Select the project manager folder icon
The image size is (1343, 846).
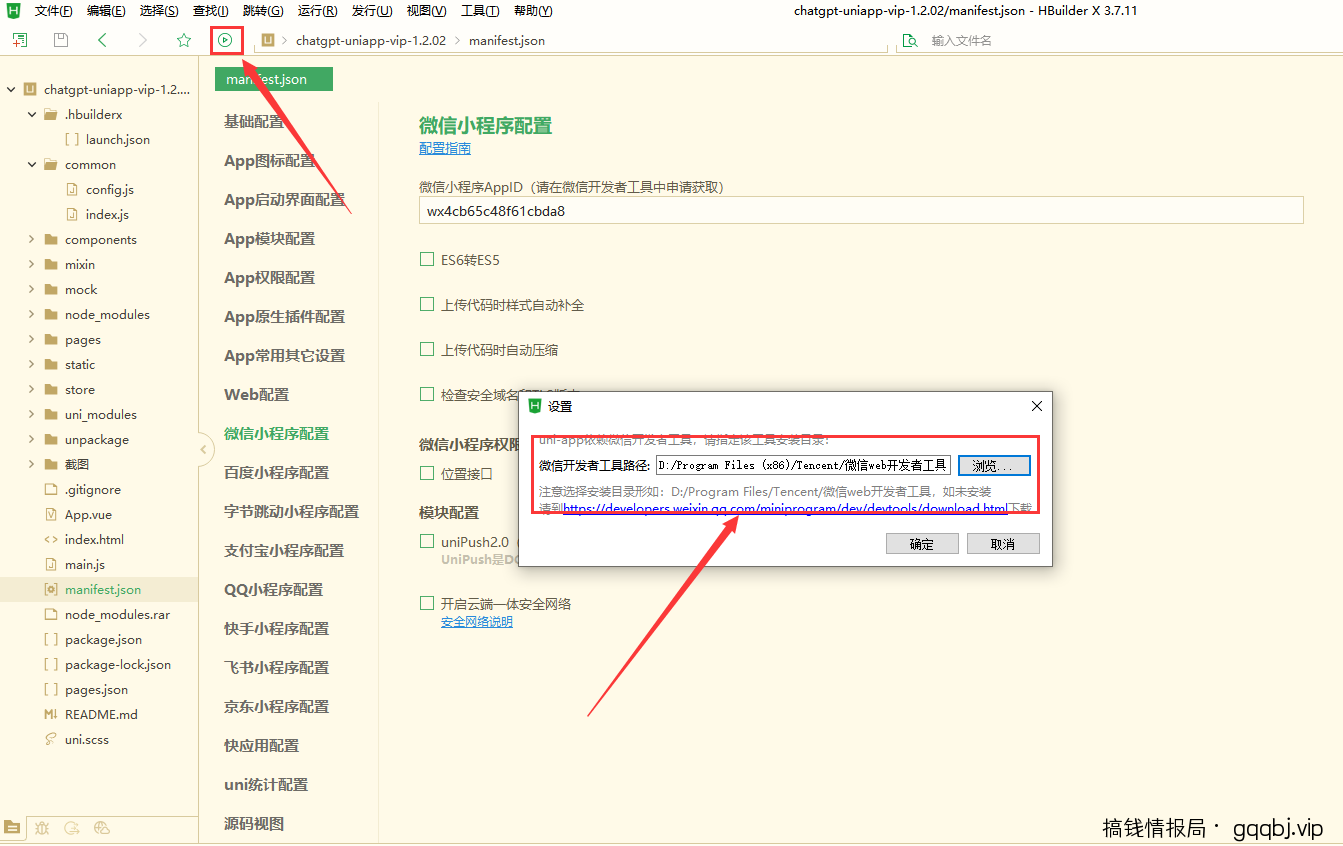click(x=13, y=828)
